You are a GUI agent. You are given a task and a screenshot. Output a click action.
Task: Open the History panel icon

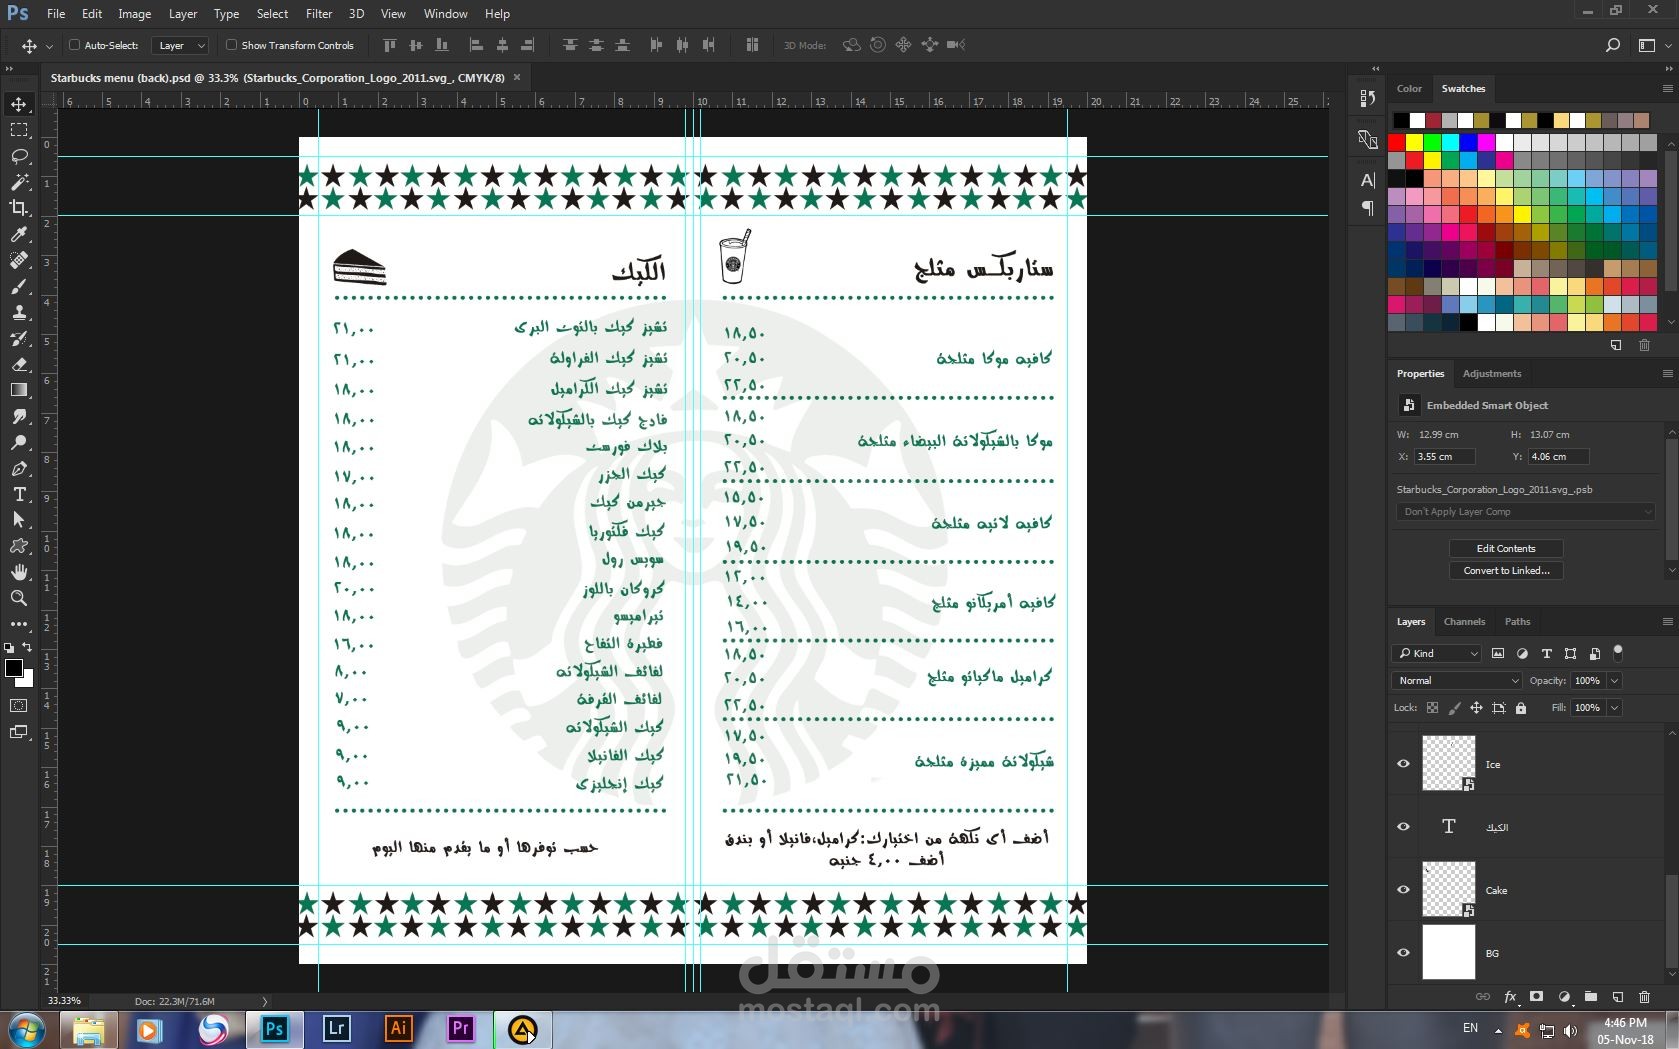click(1368, 98)
